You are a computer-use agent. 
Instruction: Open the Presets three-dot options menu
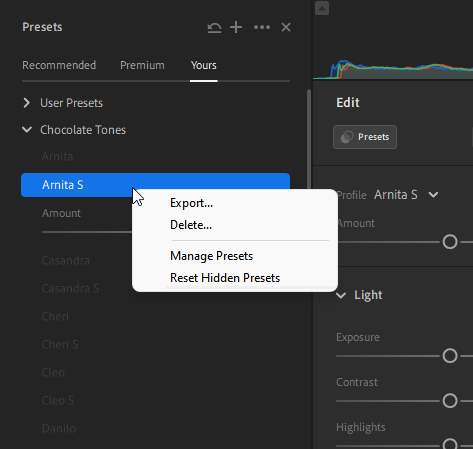point(262,27)
